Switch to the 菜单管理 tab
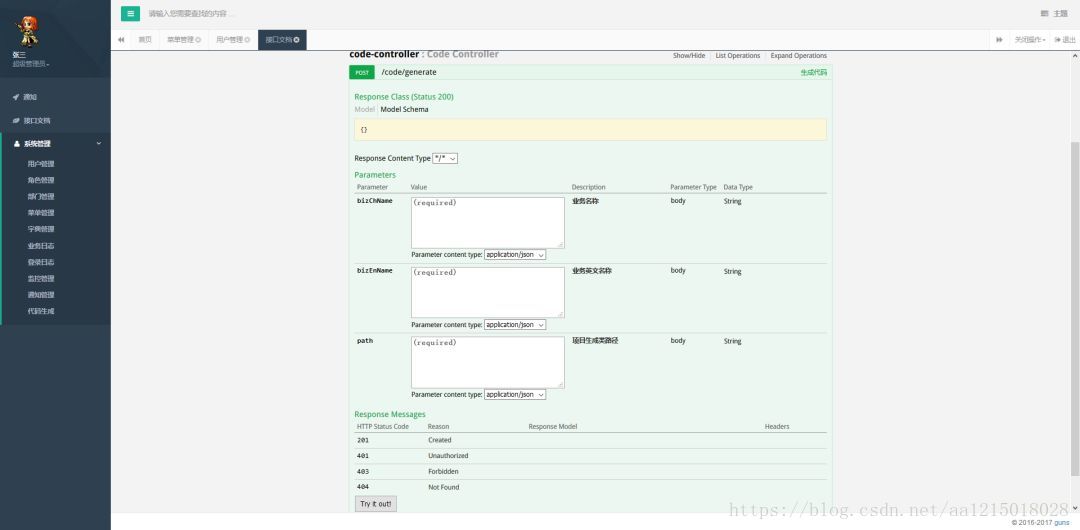The width and height of the screenshot is (1080, 530). (x=180, y=40)
